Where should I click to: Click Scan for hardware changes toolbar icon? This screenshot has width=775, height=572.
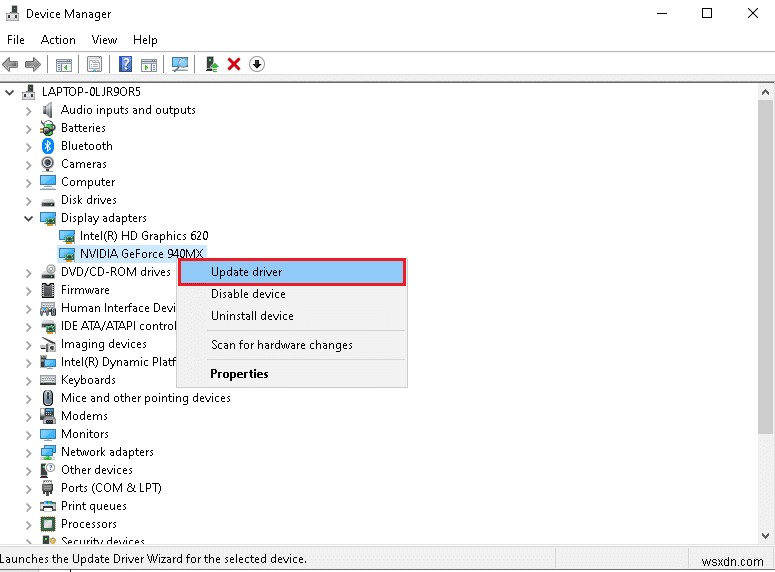click(x=180, y=64)
